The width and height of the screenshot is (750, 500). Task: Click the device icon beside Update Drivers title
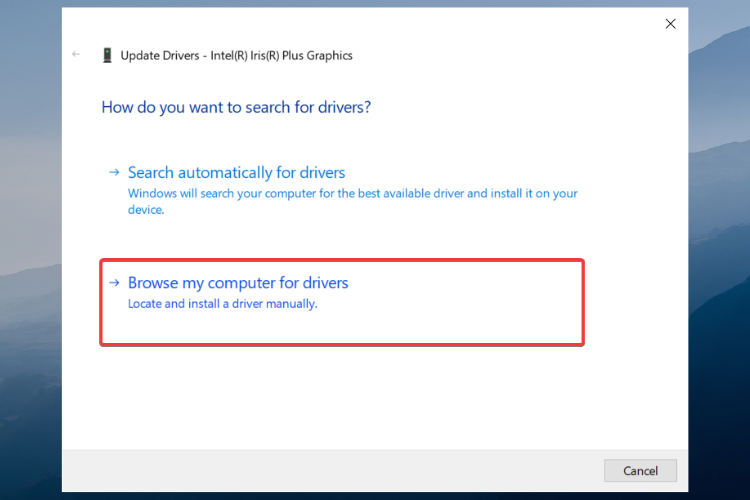click(x=107, y=56)
